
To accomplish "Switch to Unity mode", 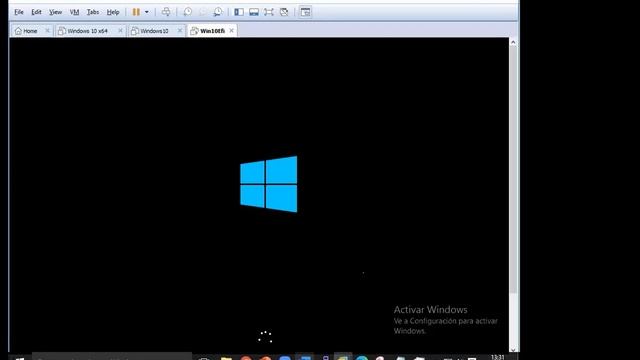I will coord(284,12).
